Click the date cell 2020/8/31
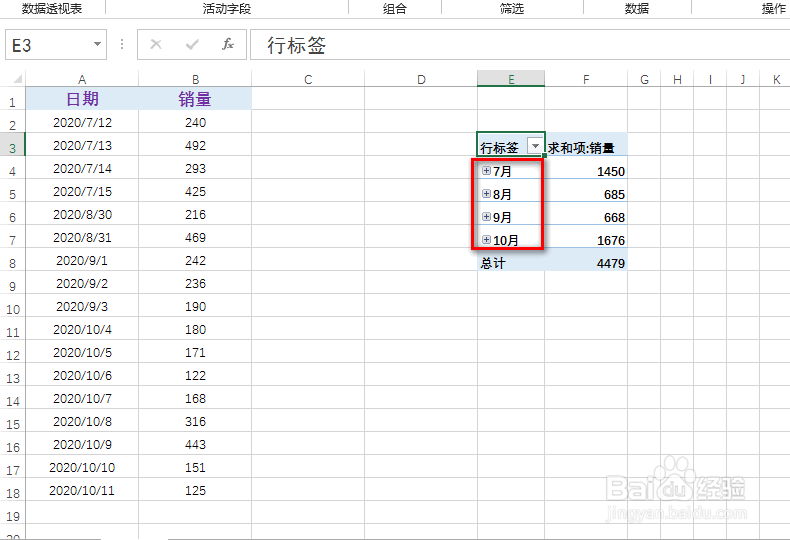Viewport: 790px width, 540px height. 82,237
